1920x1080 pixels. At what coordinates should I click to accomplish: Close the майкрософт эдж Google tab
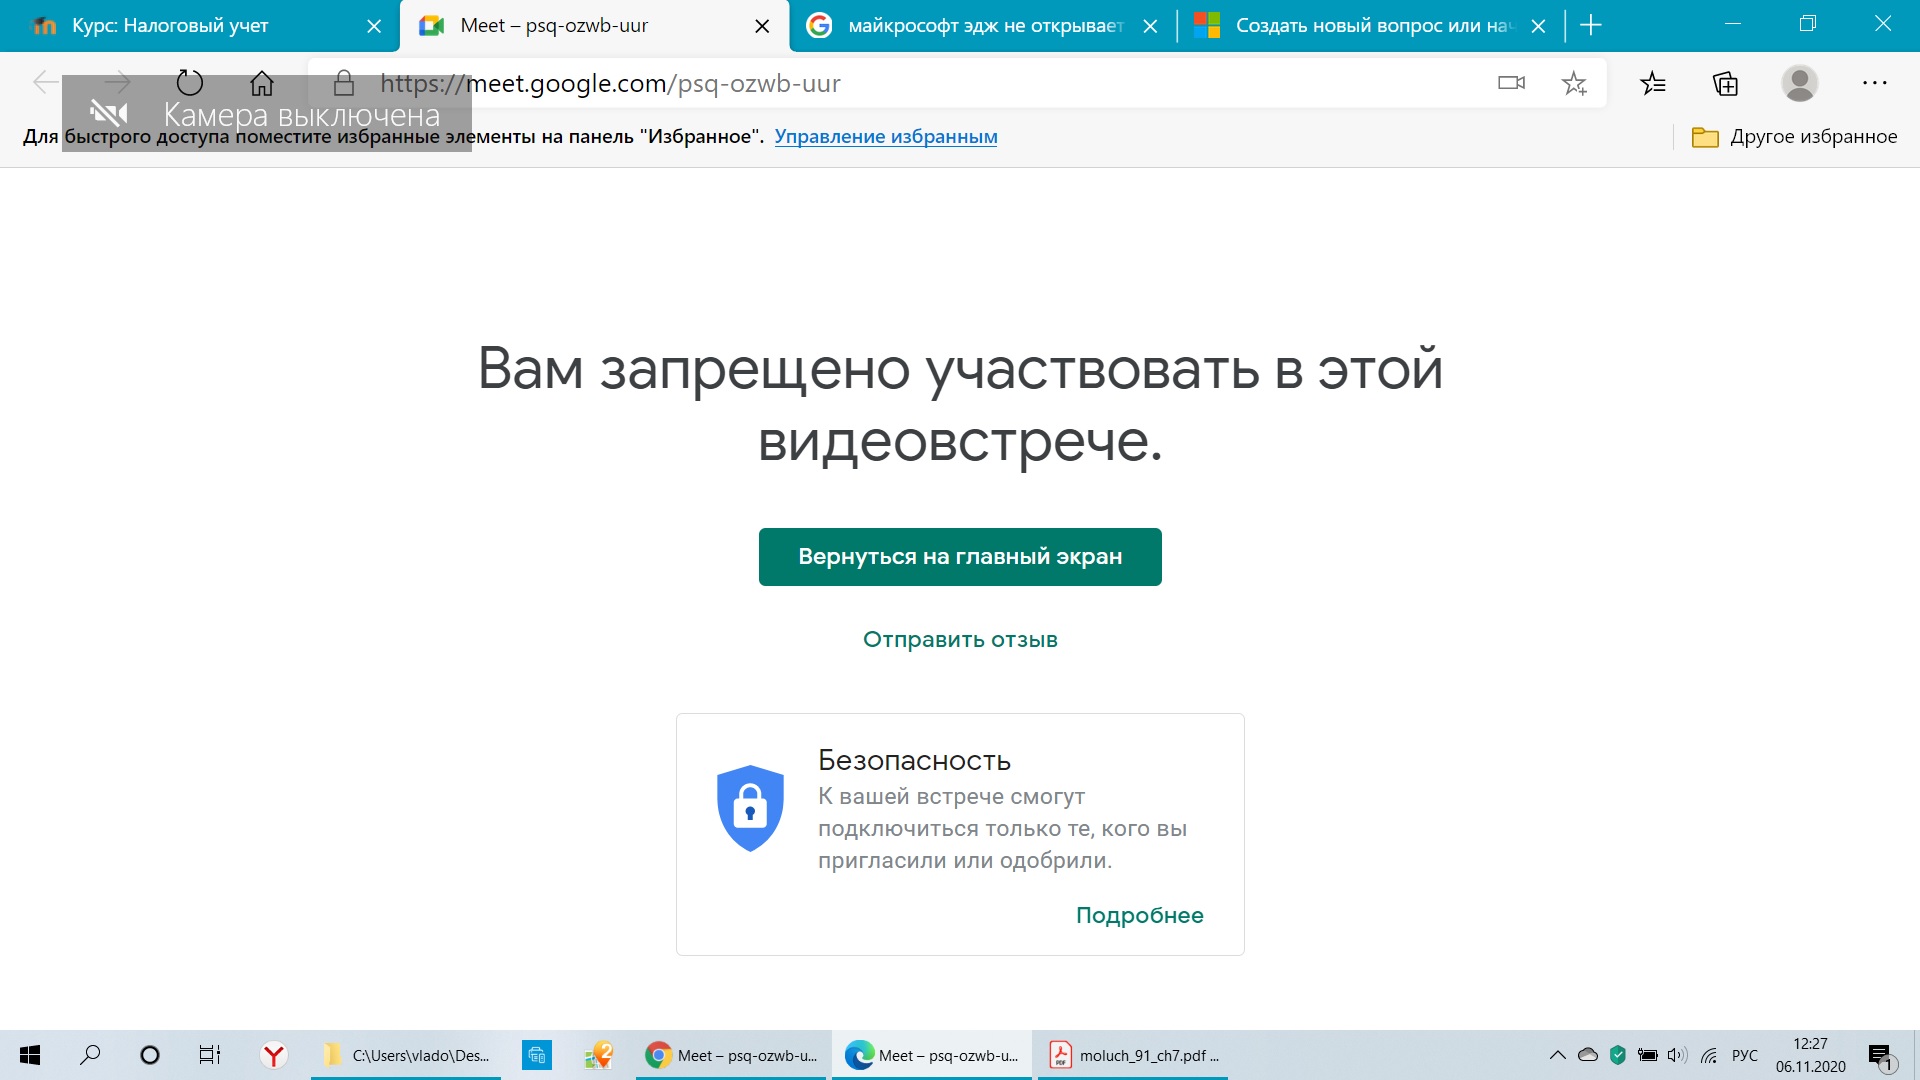tap(1150, 27)
